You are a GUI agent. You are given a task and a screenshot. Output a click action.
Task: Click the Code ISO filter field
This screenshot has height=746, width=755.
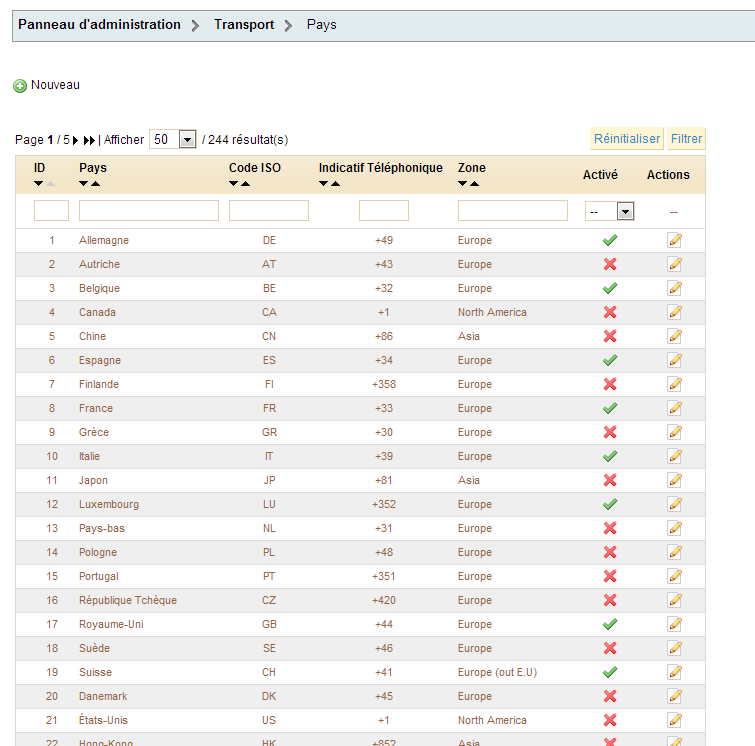269,210
